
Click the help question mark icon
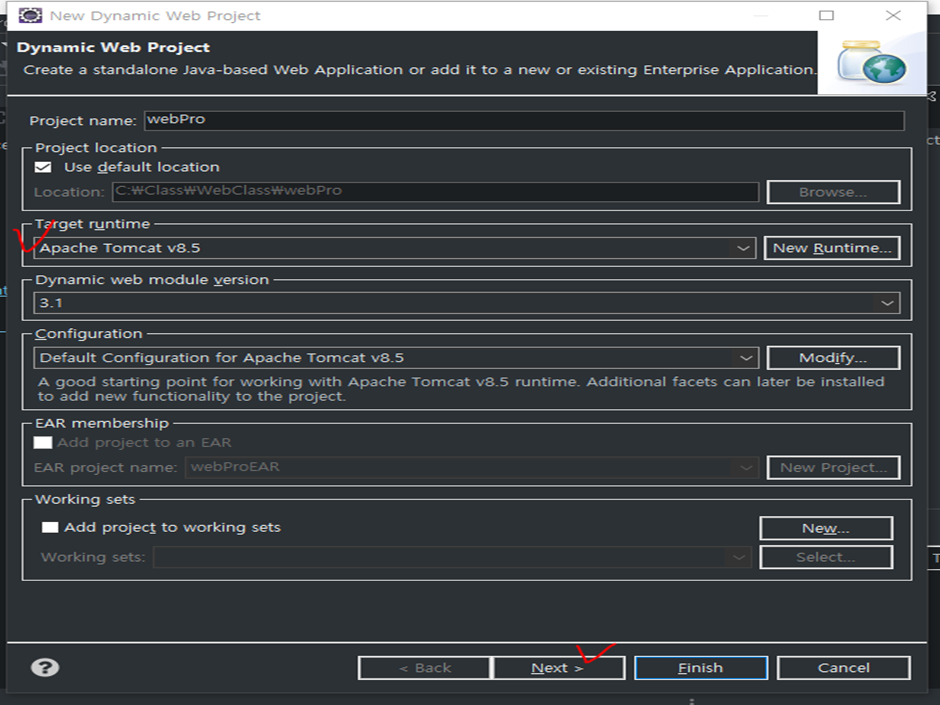[45, 667]
